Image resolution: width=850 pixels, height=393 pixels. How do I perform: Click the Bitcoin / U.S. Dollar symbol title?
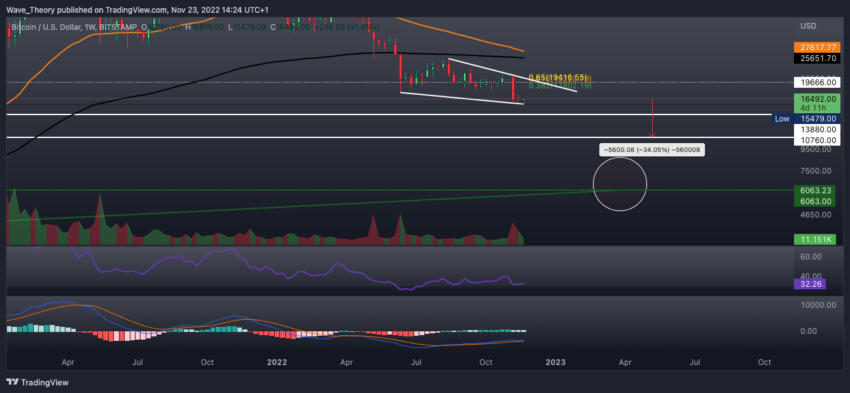pyautogui.click(x=47, y=27)
